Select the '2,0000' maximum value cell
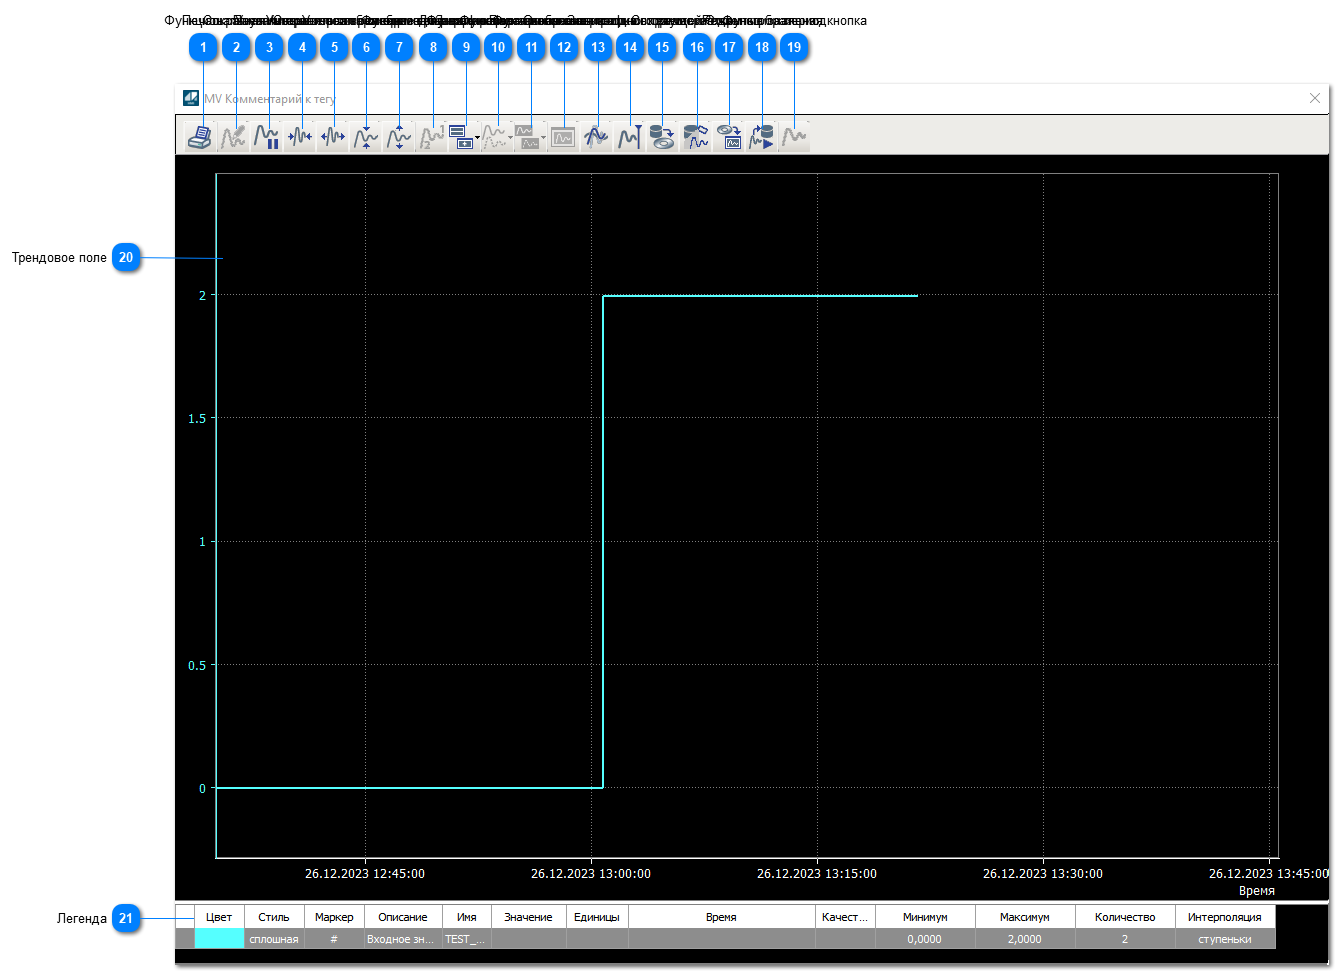 (1025, 939)
